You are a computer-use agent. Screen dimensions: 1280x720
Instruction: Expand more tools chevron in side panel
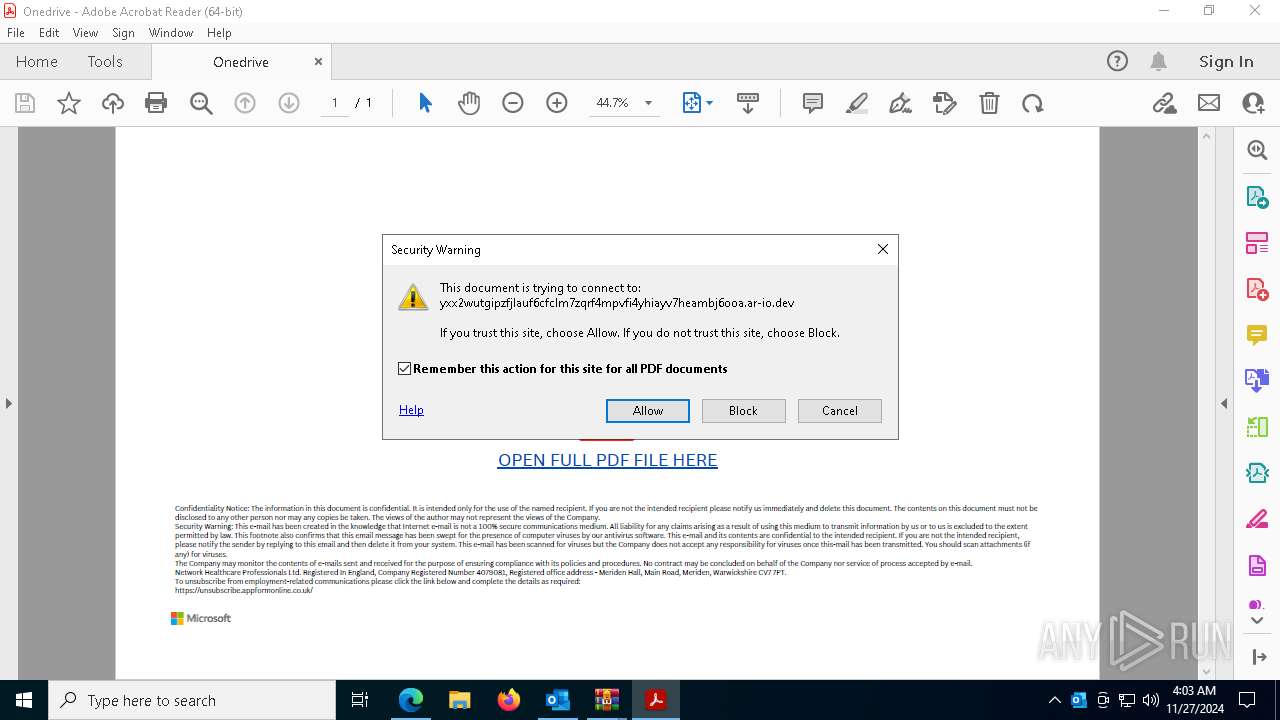click(1257, 621)
